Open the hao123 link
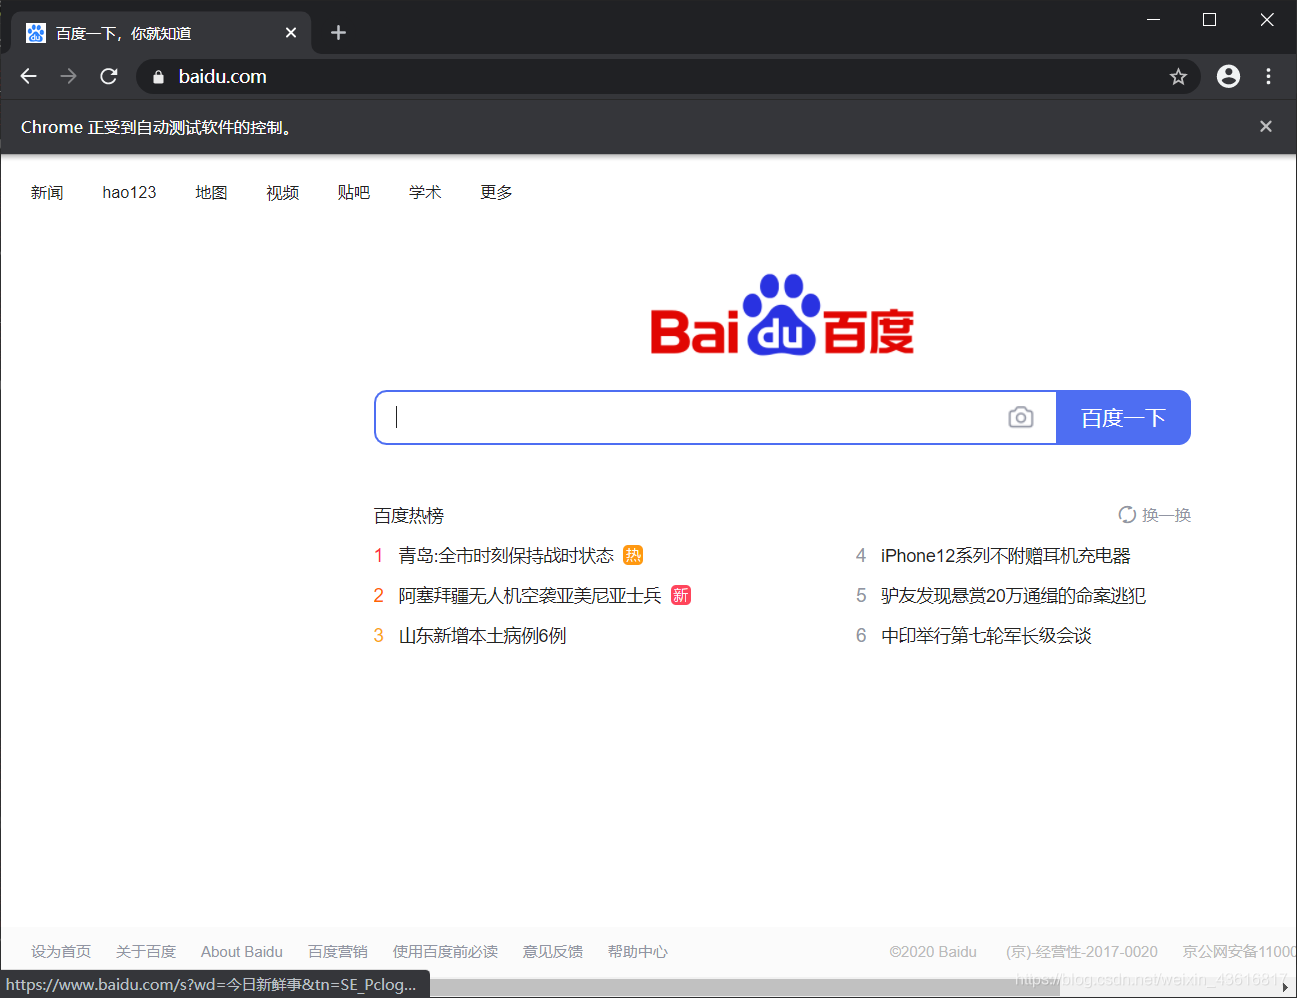The image size is (1297, 998). (129, 192)
